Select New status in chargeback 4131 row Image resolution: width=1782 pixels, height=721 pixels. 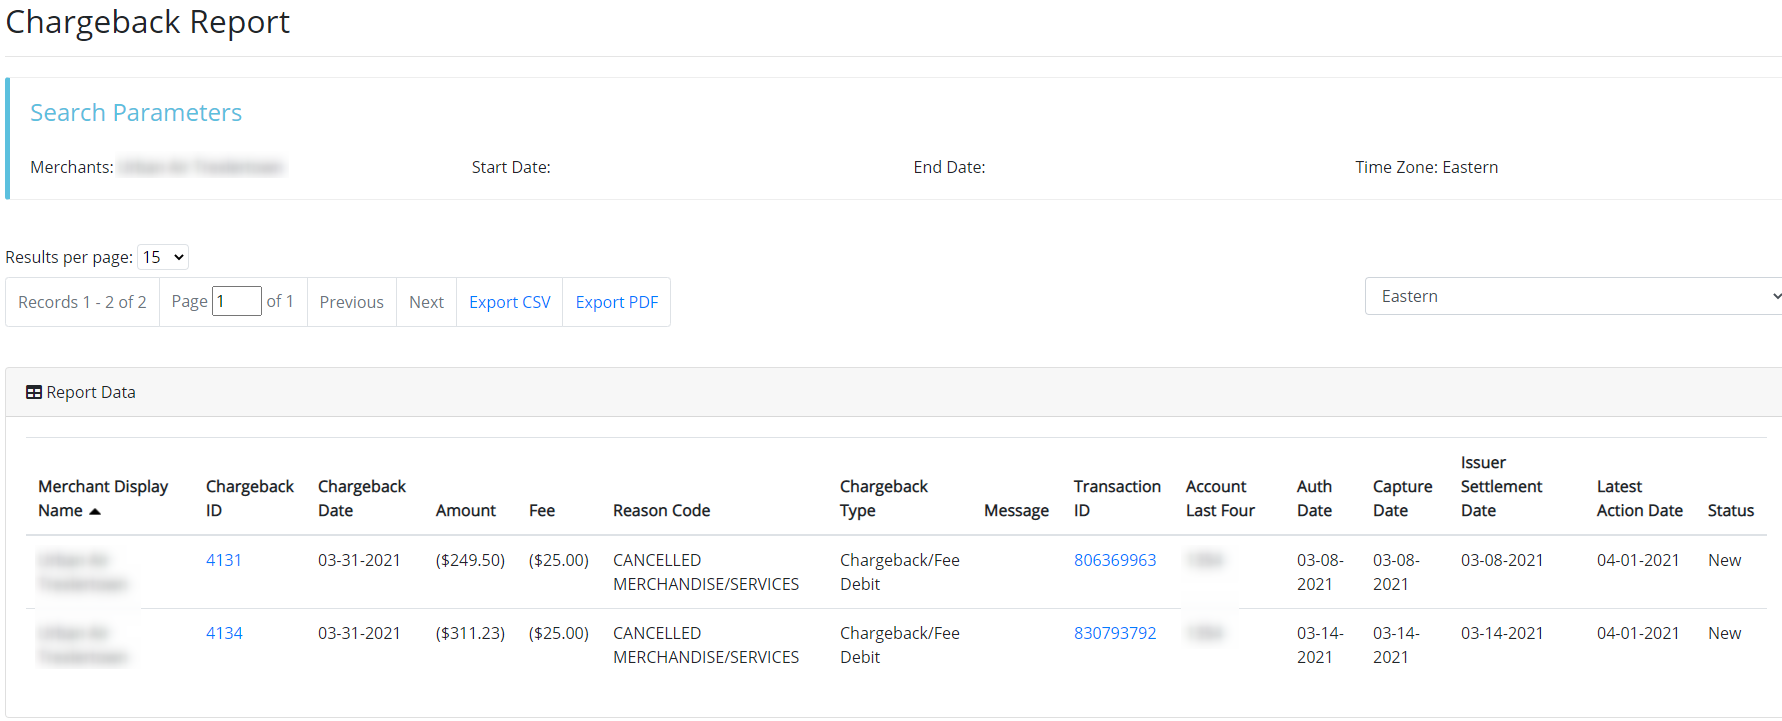pos(1724,560)
